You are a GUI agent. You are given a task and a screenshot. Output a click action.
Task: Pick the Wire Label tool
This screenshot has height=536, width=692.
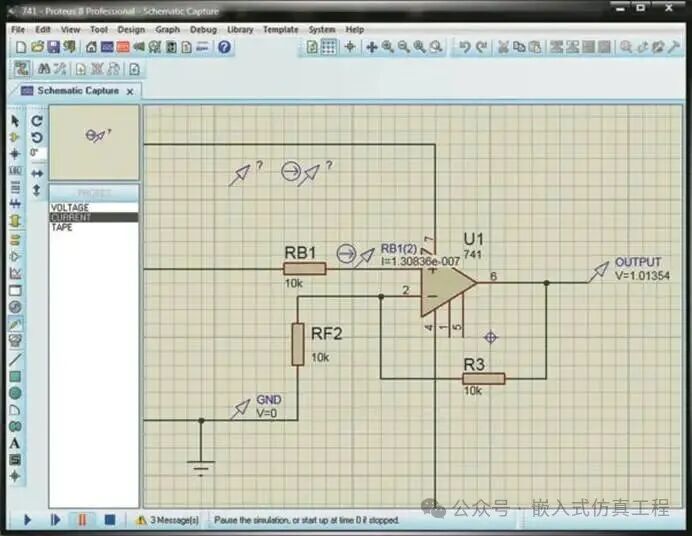pos(15,170)
